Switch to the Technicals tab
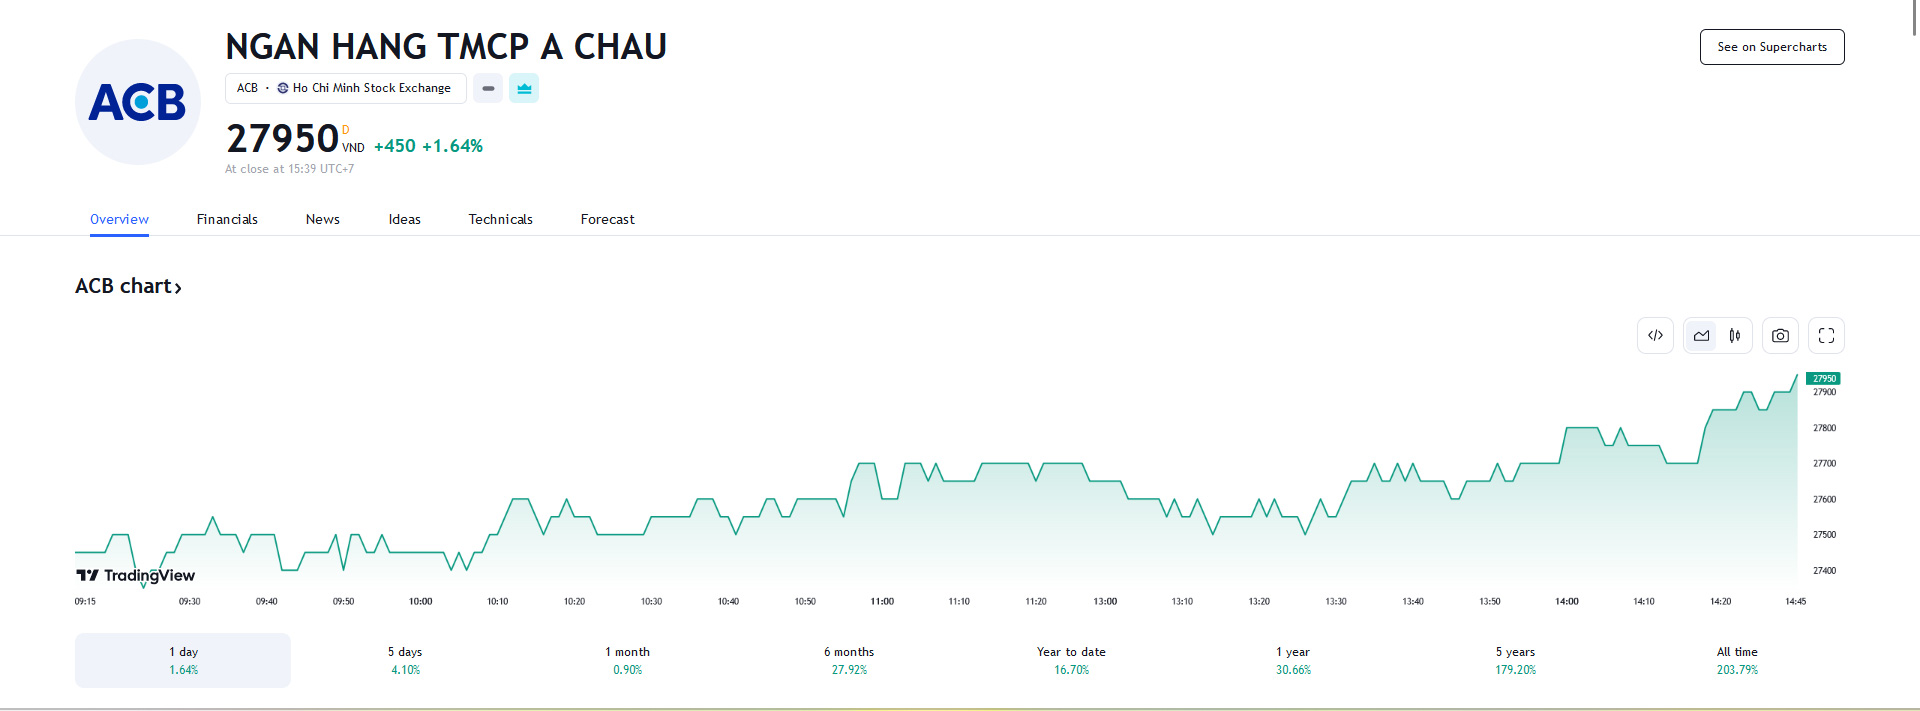1920x711 pixels. [500, 219]
